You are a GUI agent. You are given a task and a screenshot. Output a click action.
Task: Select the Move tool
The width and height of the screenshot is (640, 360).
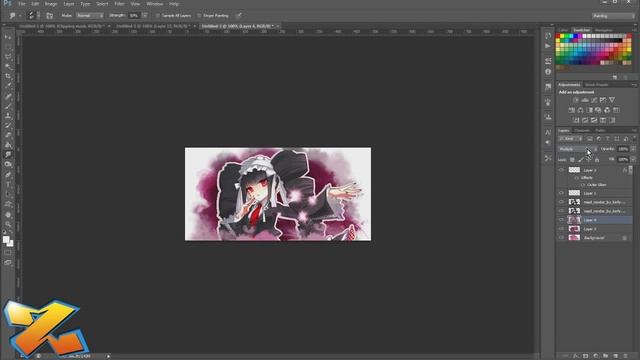point(8,37)
